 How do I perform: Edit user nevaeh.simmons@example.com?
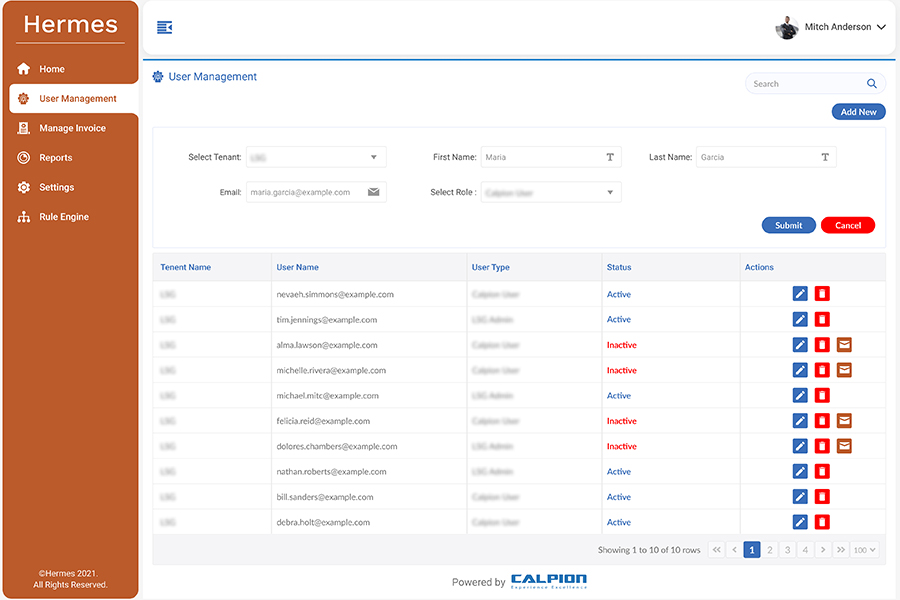pos(799,294)
